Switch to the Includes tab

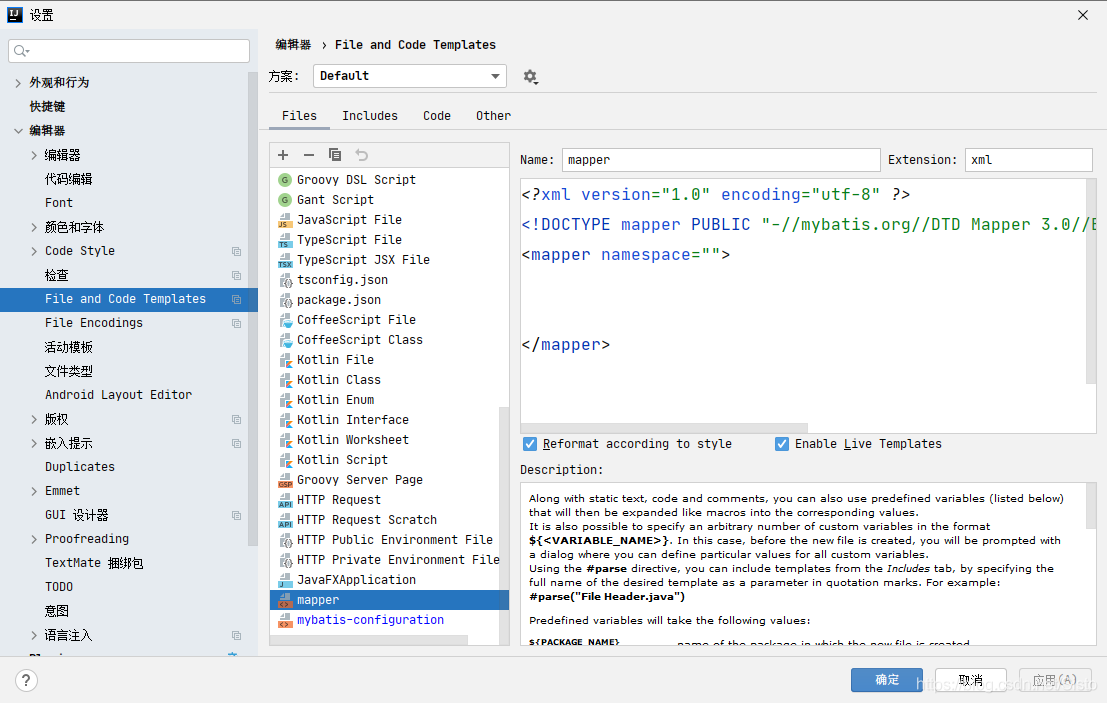370,116
